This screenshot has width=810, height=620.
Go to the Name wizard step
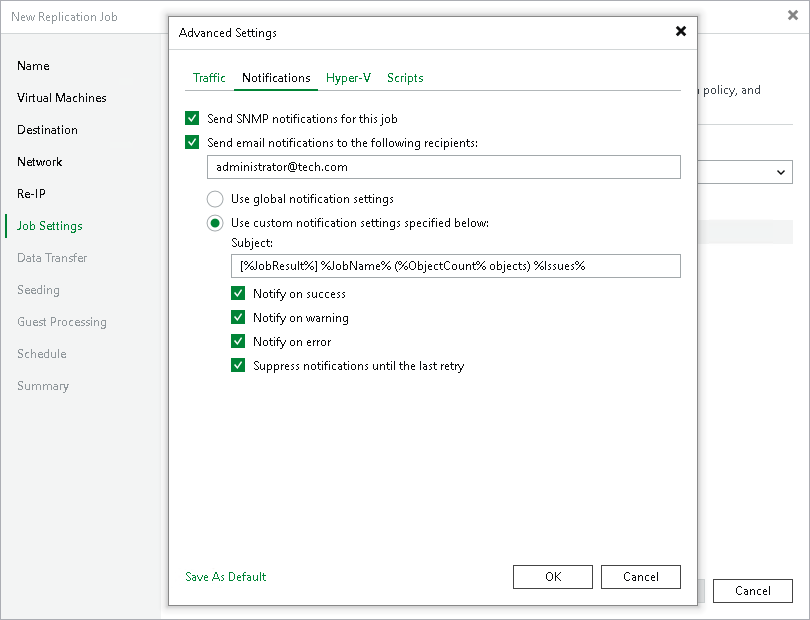click(33, 66)
